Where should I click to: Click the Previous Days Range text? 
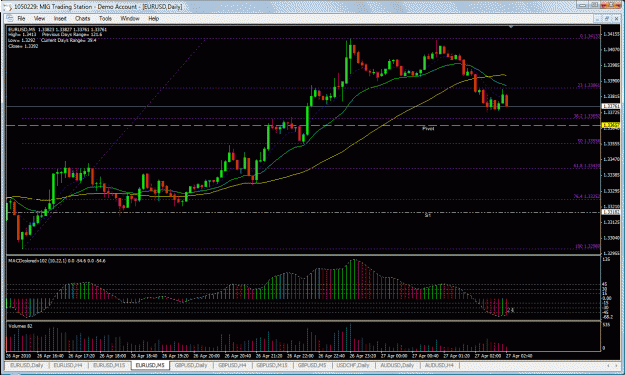[72, 35]
